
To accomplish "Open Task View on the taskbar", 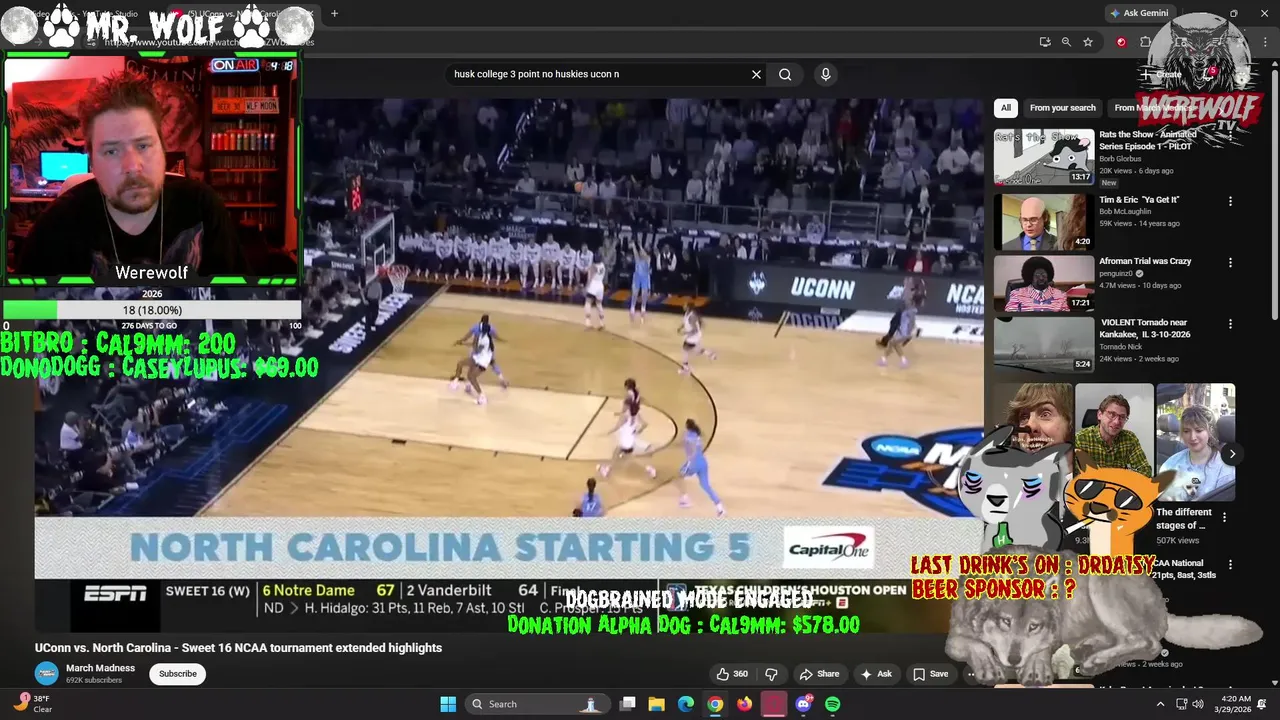I will 628,704.
